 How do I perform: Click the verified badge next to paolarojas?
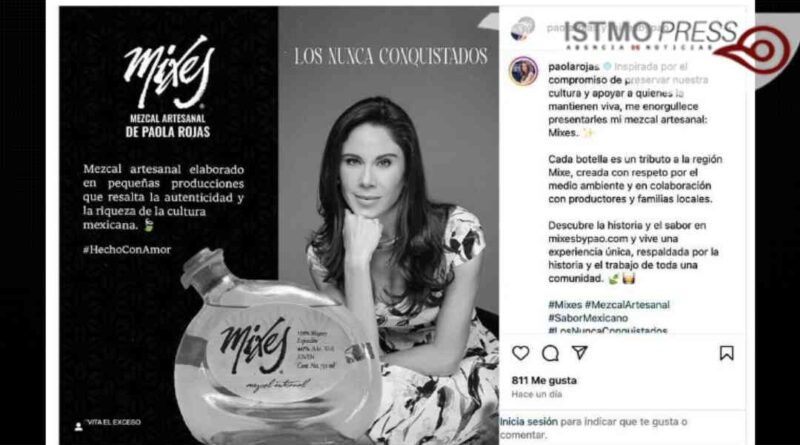[607, 66]
